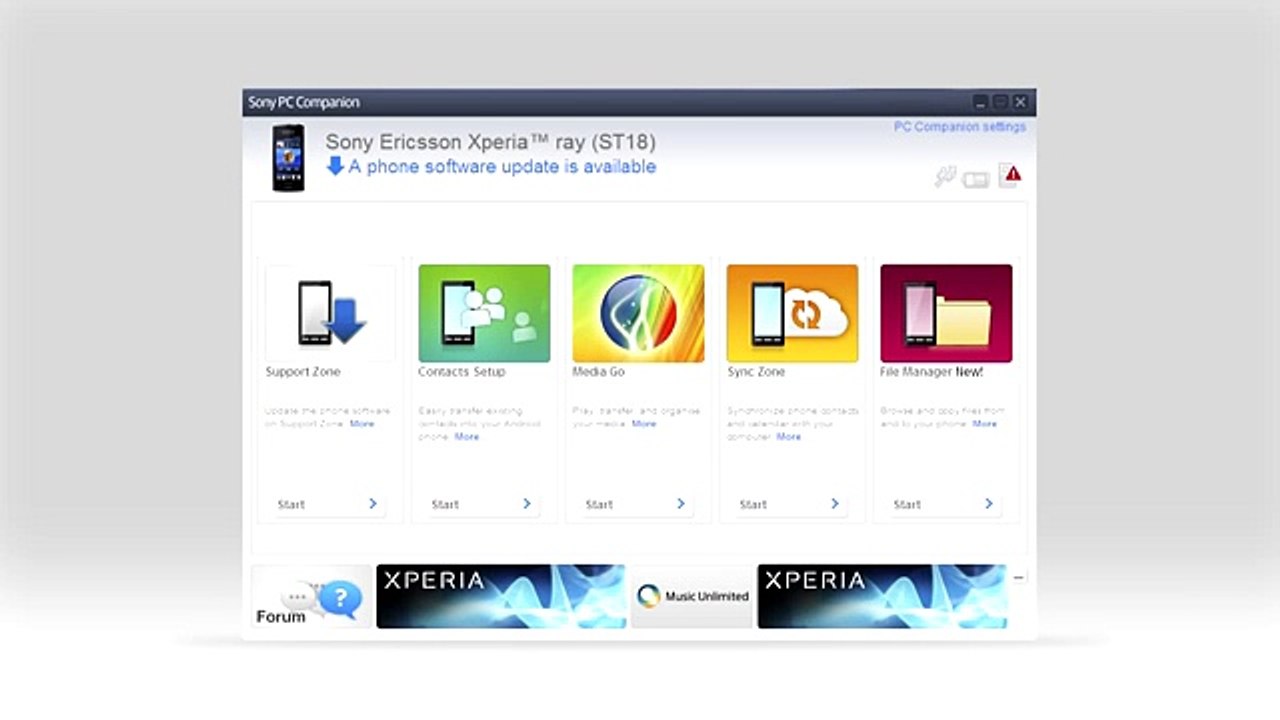The width and height of the screenshot is (1280, 720).
Task: Click the 'Support Zone' label
Action: [x=303, y=372]
